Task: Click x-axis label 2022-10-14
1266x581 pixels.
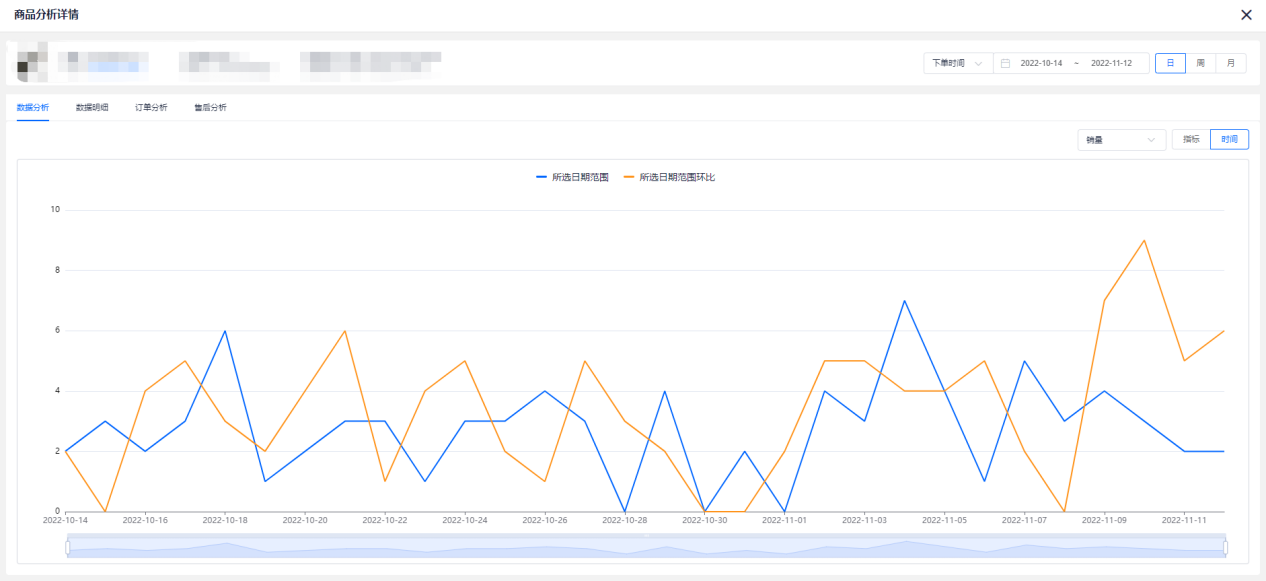Action: [x=65, y=520]
